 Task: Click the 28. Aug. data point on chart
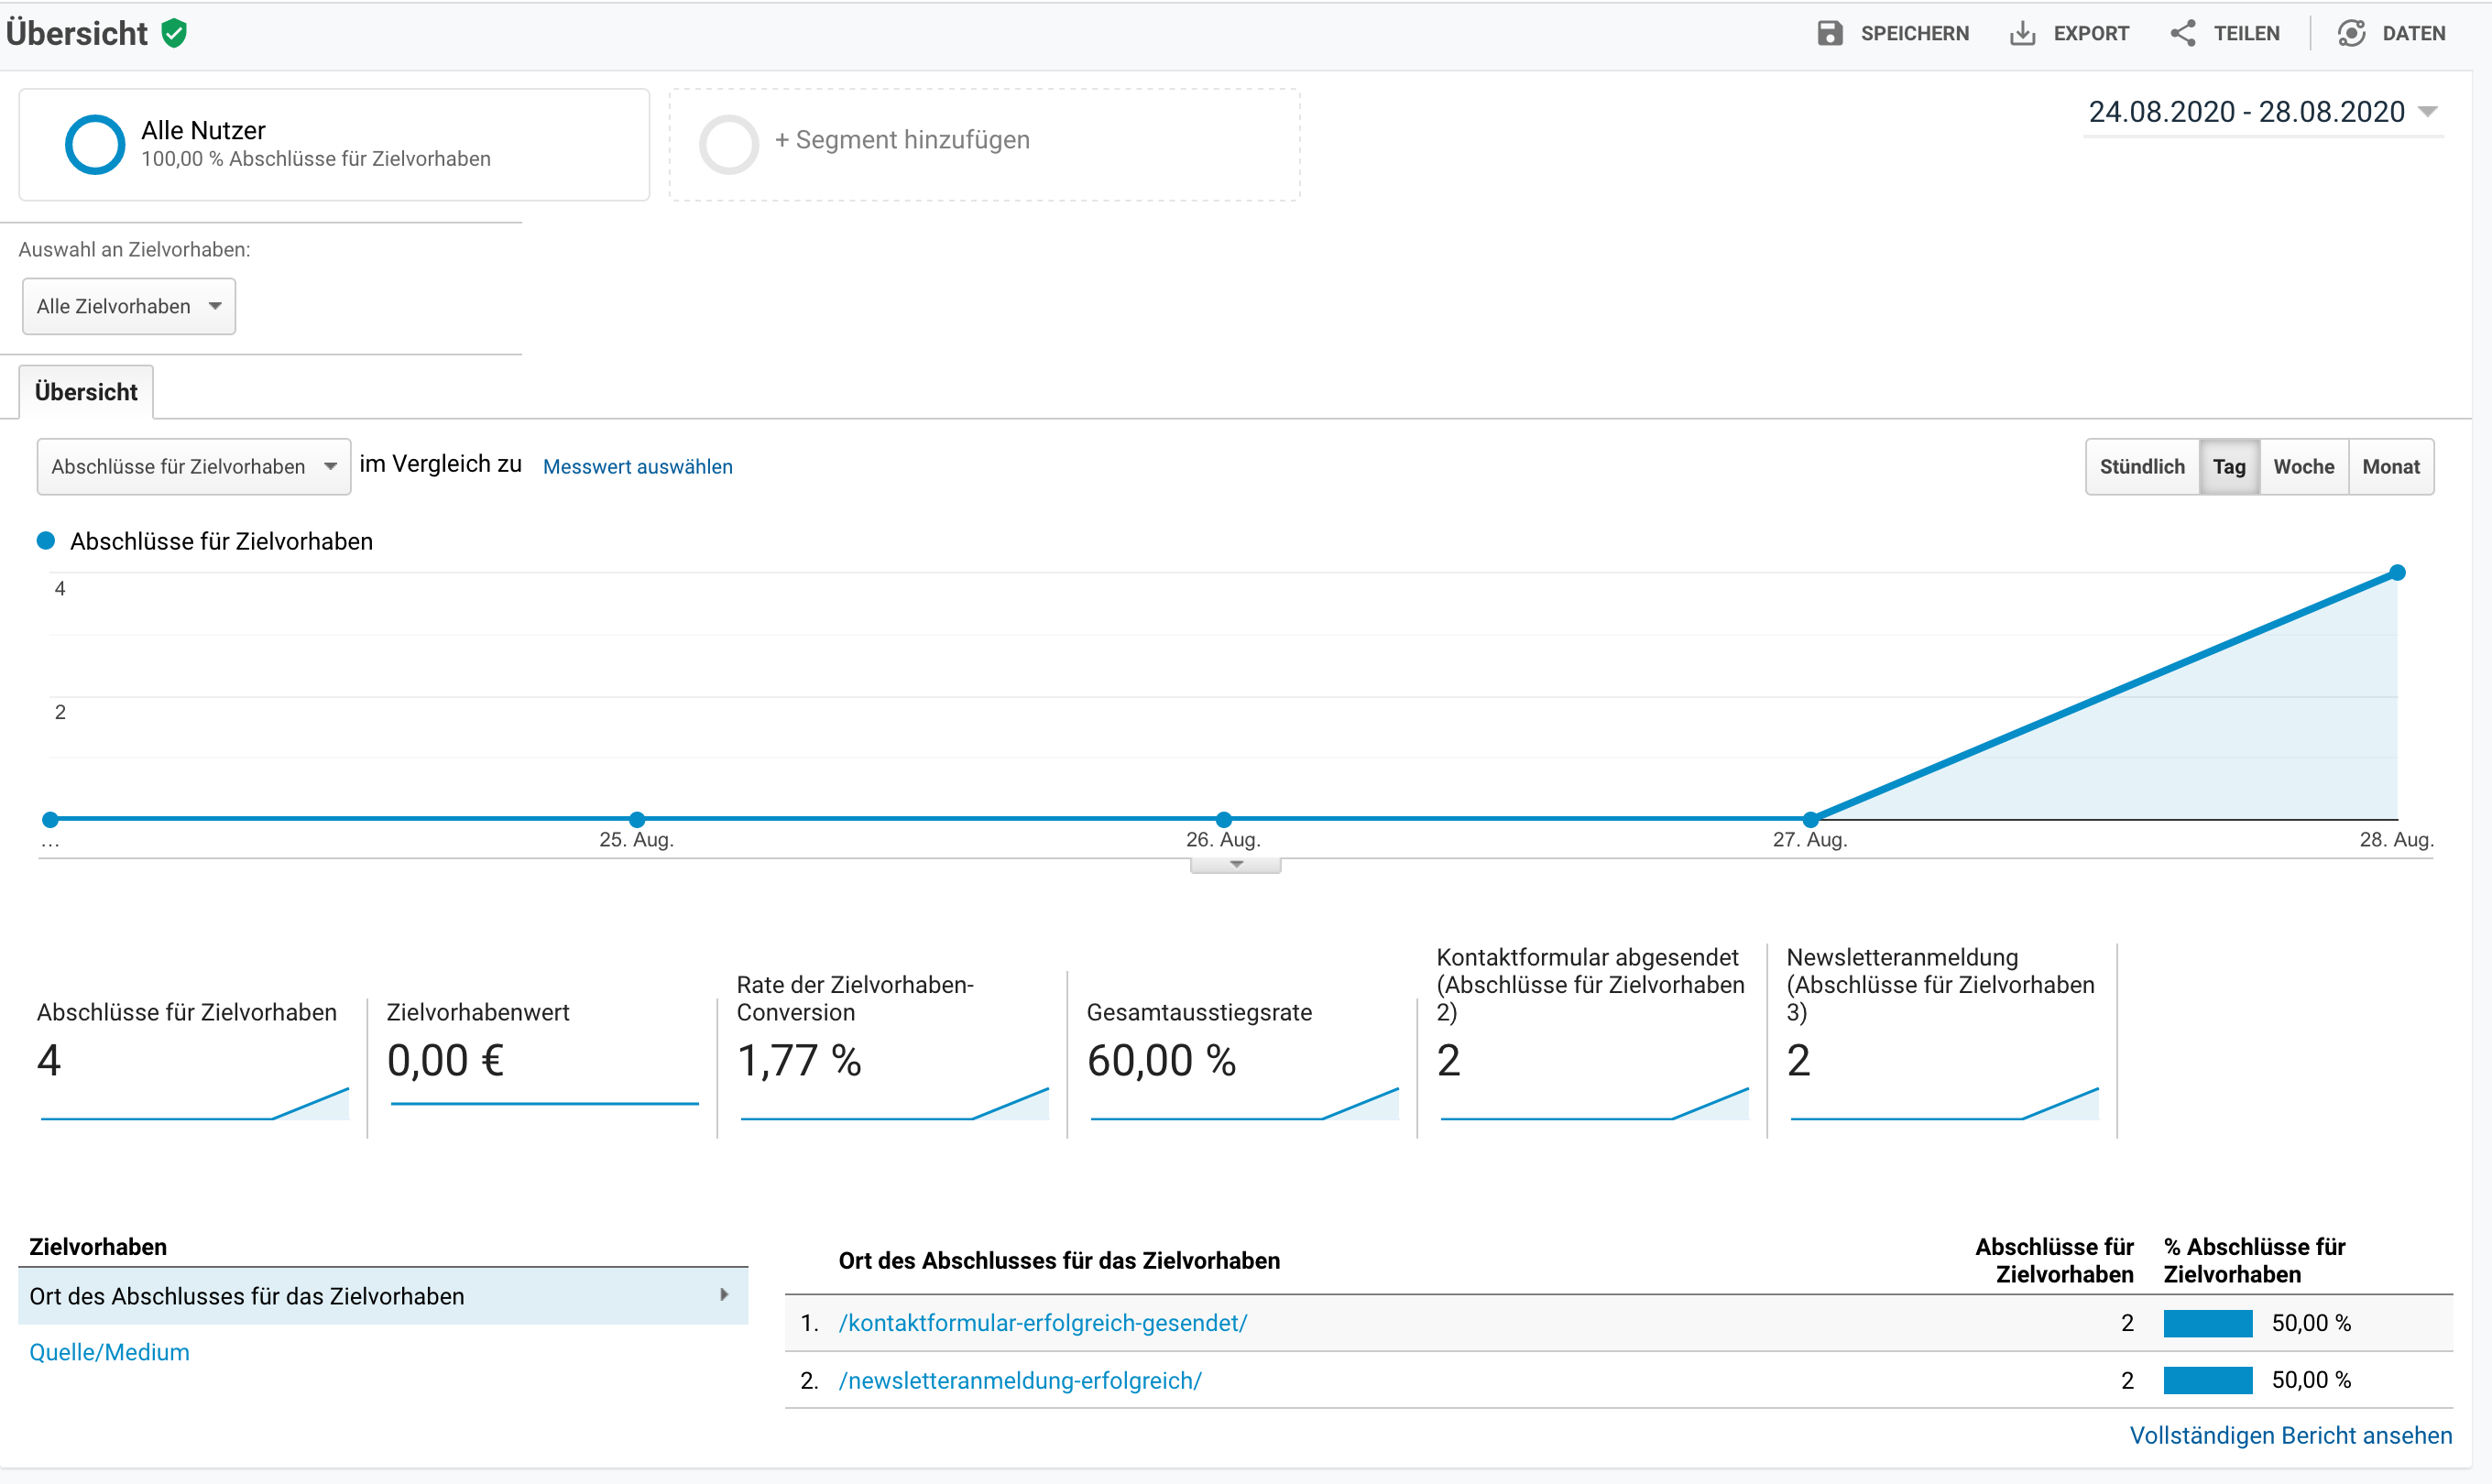coord(2397,573)
